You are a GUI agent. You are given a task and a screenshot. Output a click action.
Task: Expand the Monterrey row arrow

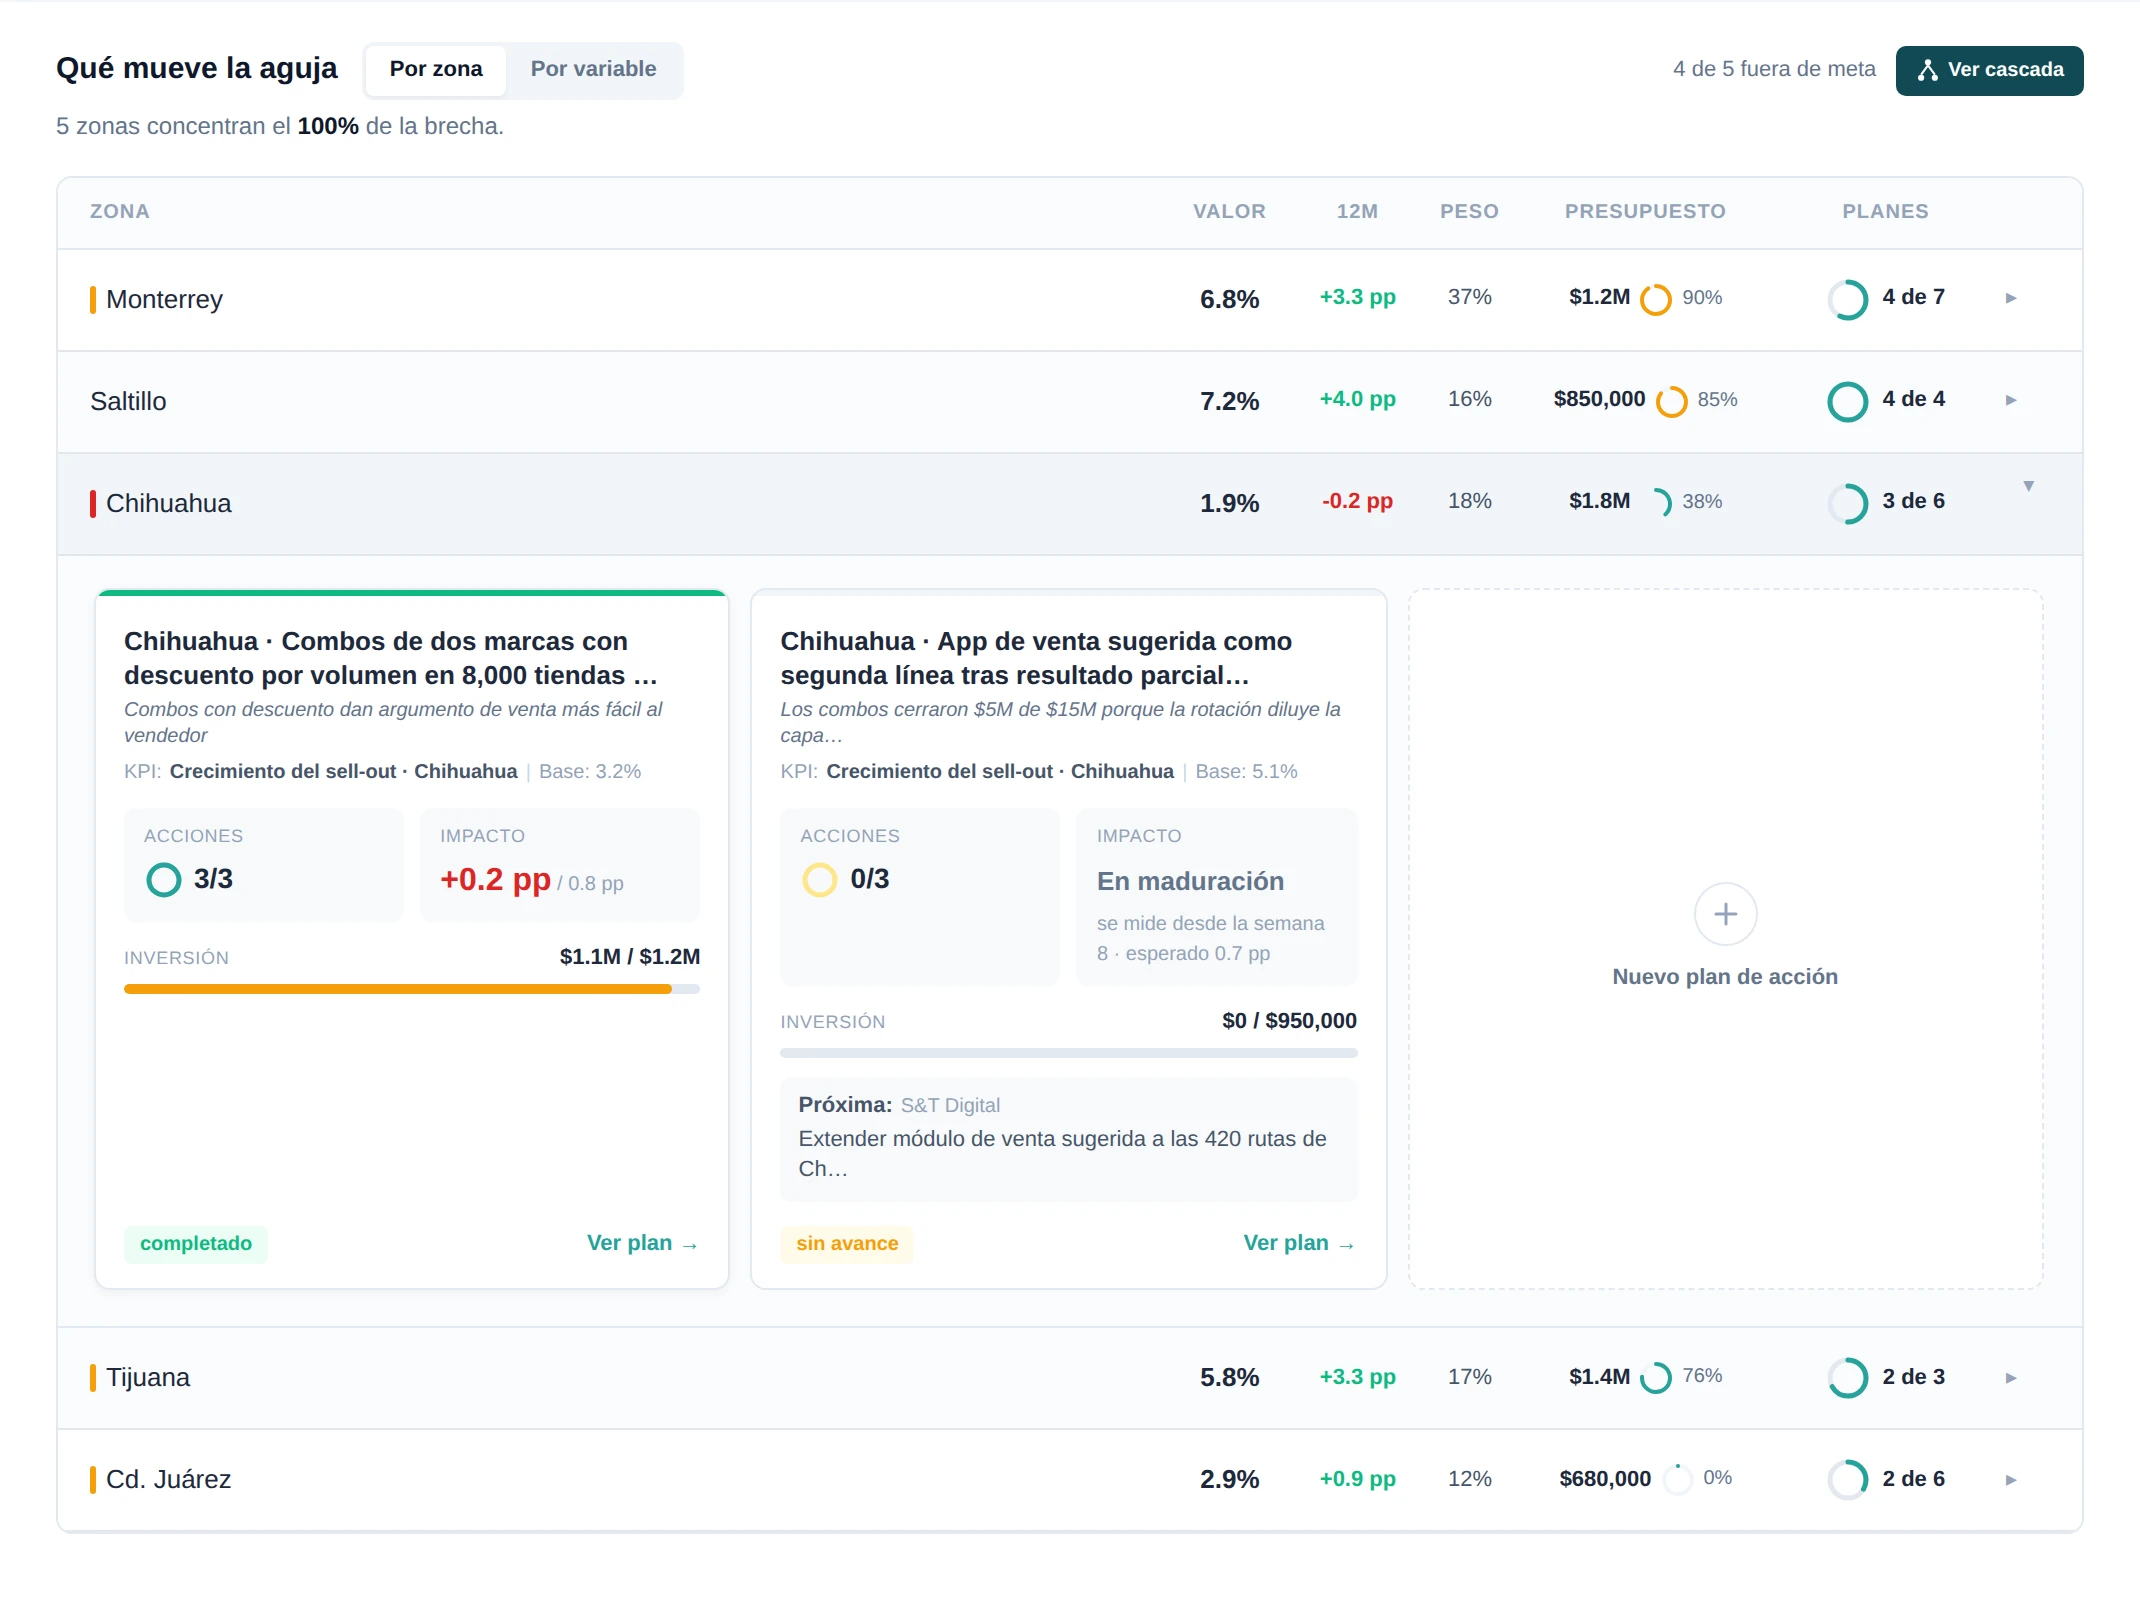pyautogui.click(x=2011, y=298)
